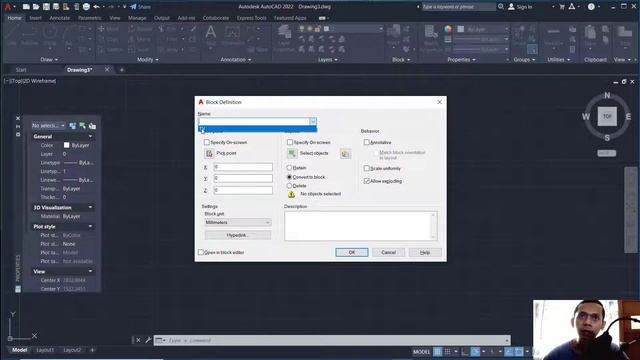Collapse the 3D Visualization section
The height and width of the screenshot is (360, 640).
tap(90, 207)
